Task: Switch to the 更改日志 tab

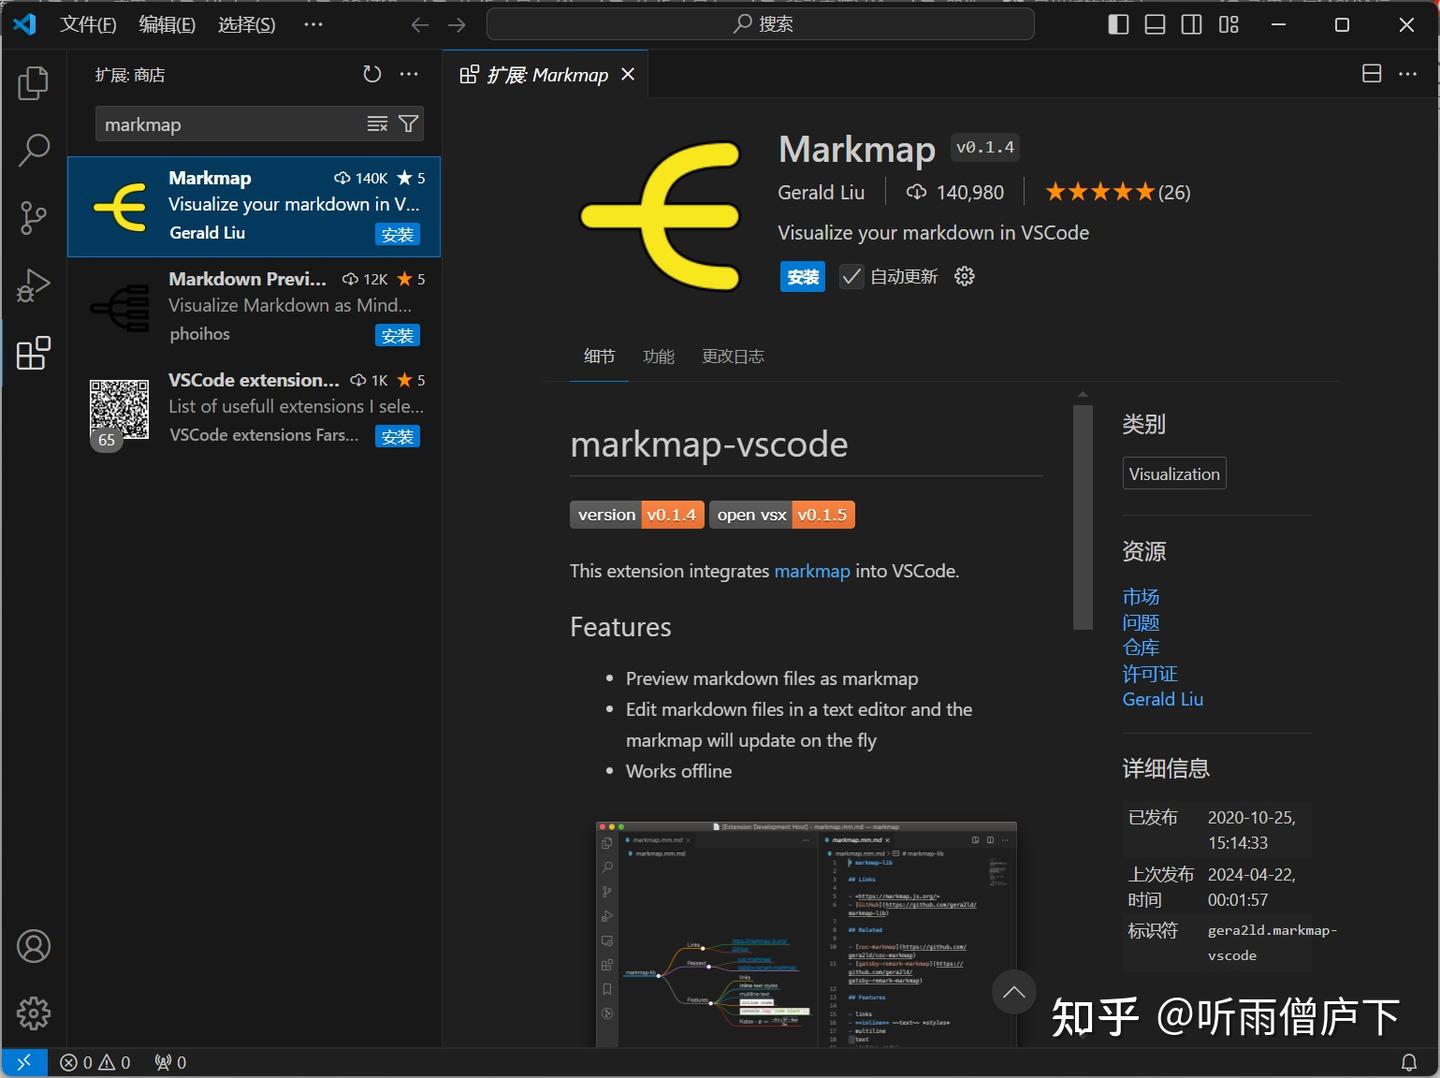Action: 732,356
